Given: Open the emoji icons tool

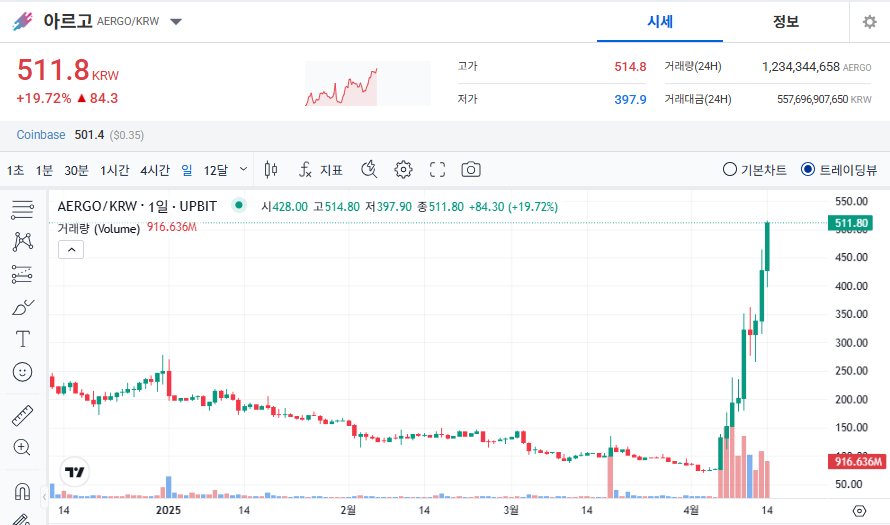Looking at the screenshot, I should [x=22, y=372].
